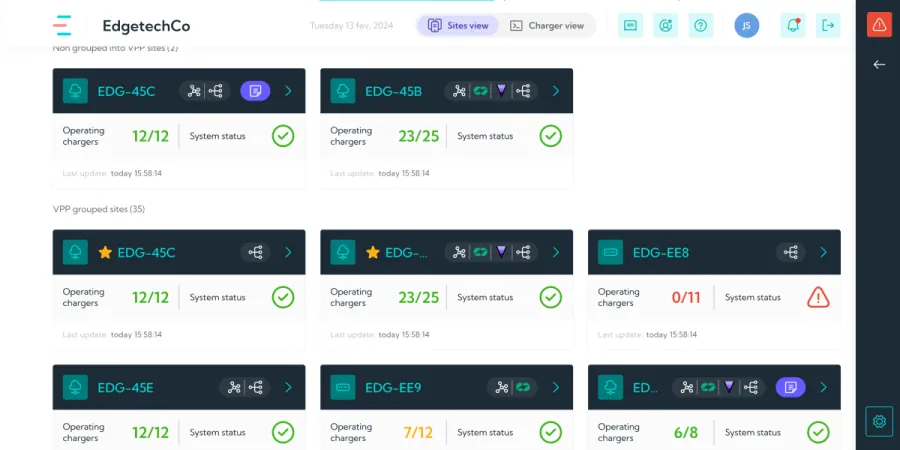Click the 'VPP grouped sites (35)' heading
900x450 pixels.
[x=99, y=210]
